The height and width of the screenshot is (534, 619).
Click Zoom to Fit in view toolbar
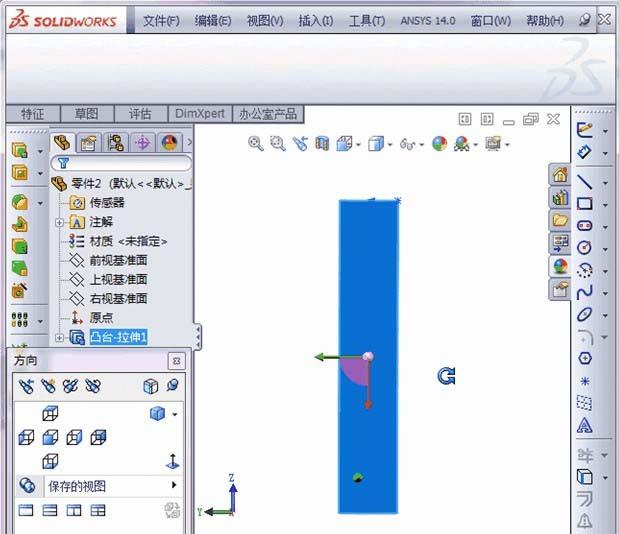(x=256, y=144)
